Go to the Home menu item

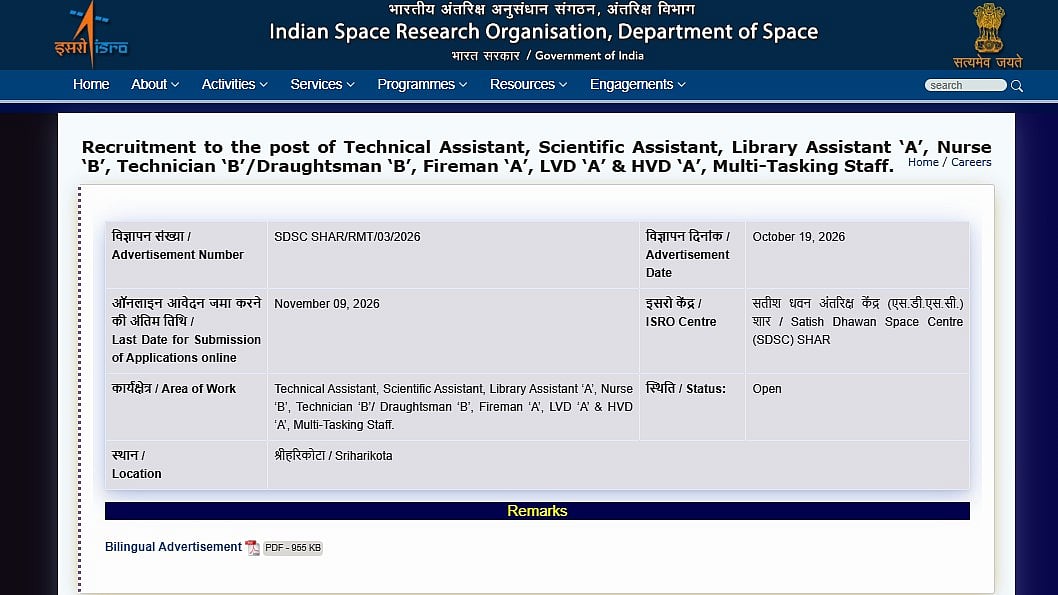91,84
